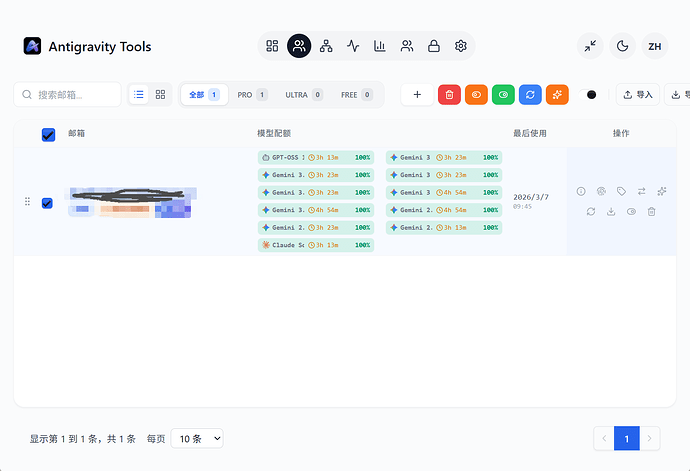Go to previous page with left chevron
The width and height of the screenshot is (690, 471).
(x=604, y=438)
